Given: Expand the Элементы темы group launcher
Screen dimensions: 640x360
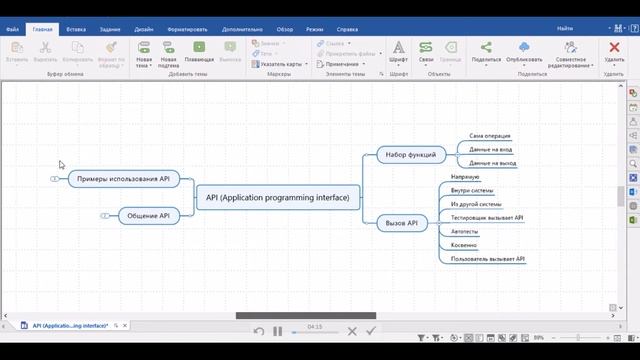Looking at the screenshot, I should point(381,74).
